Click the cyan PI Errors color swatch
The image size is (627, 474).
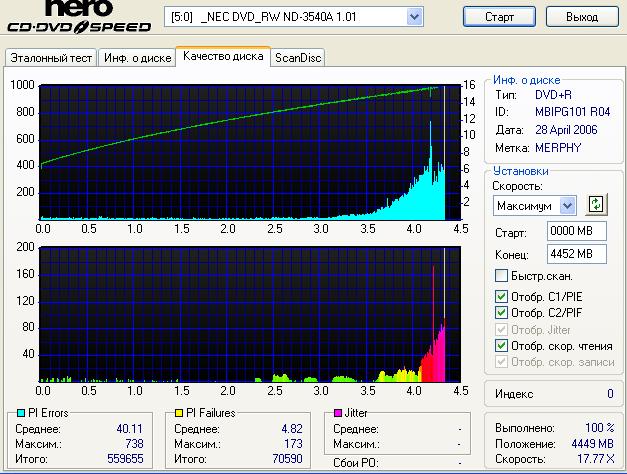pyautogui.click(x=12, y=412)
